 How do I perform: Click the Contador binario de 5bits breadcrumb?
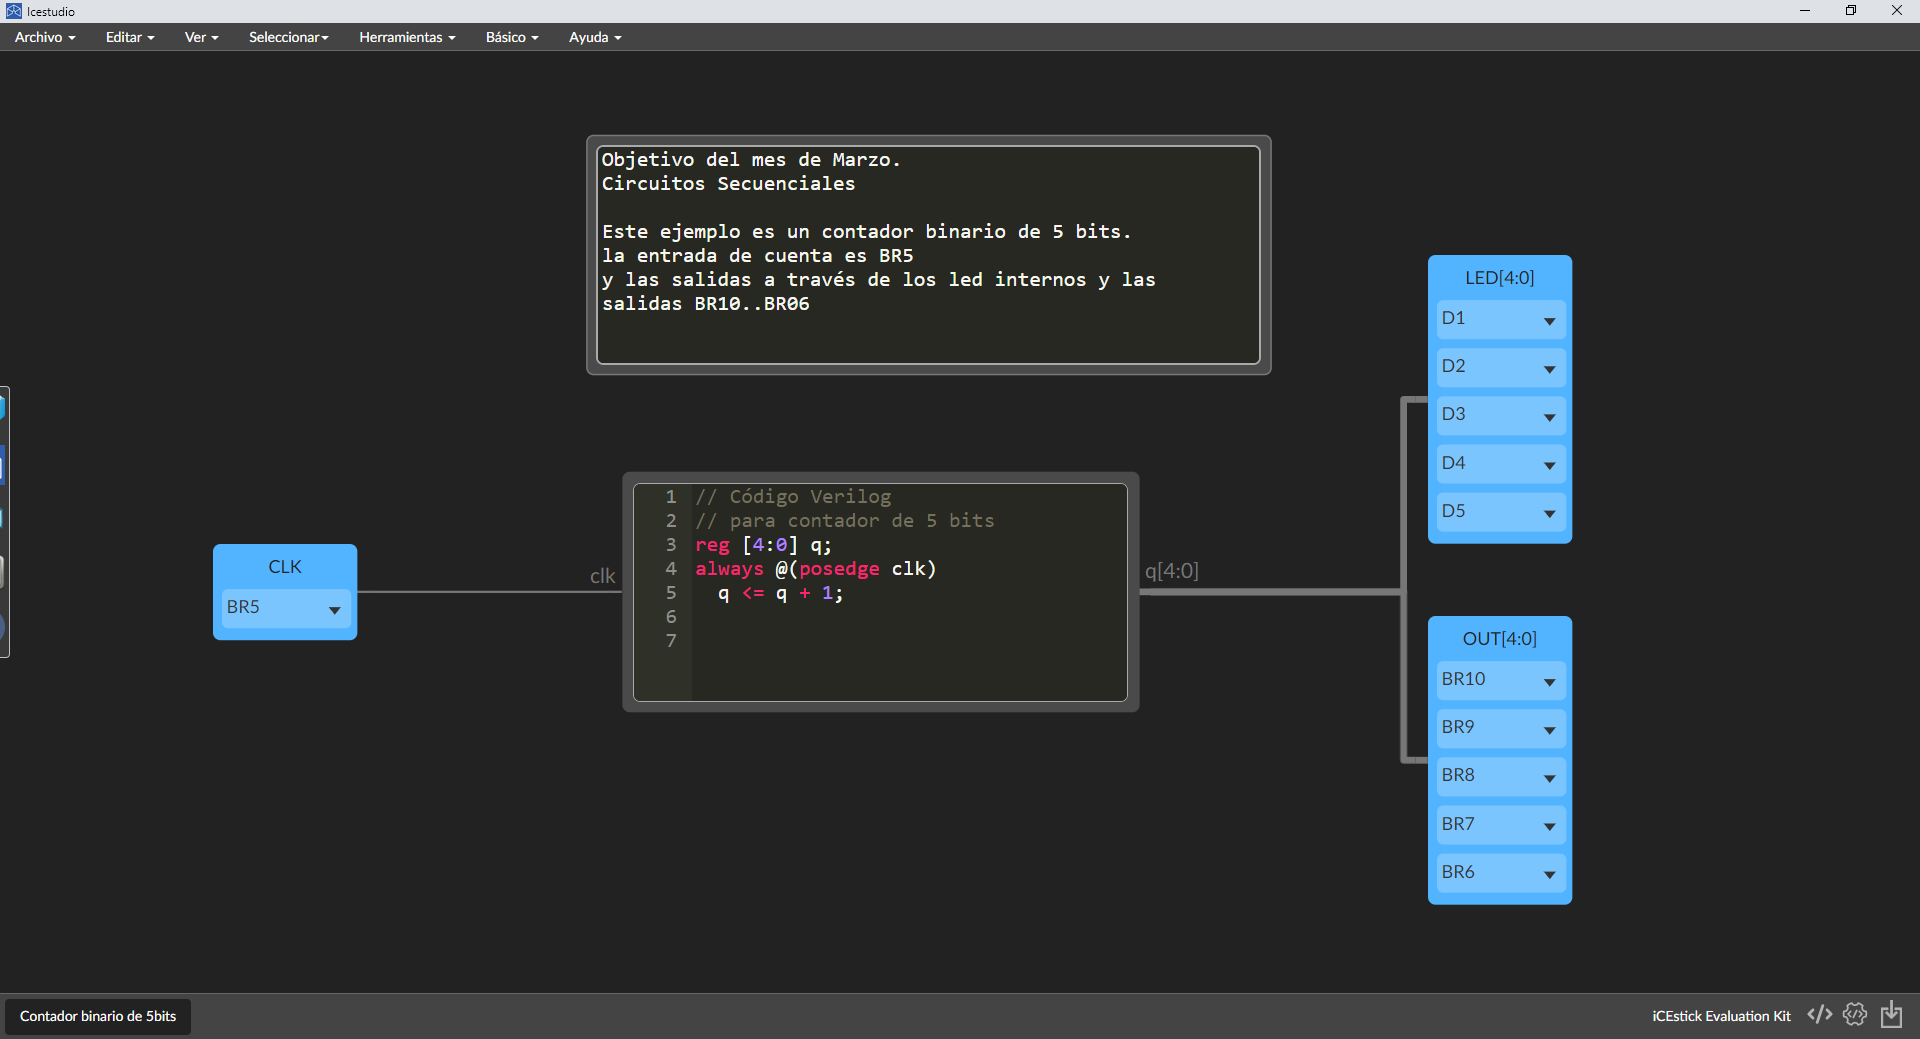click(98, 1016)
